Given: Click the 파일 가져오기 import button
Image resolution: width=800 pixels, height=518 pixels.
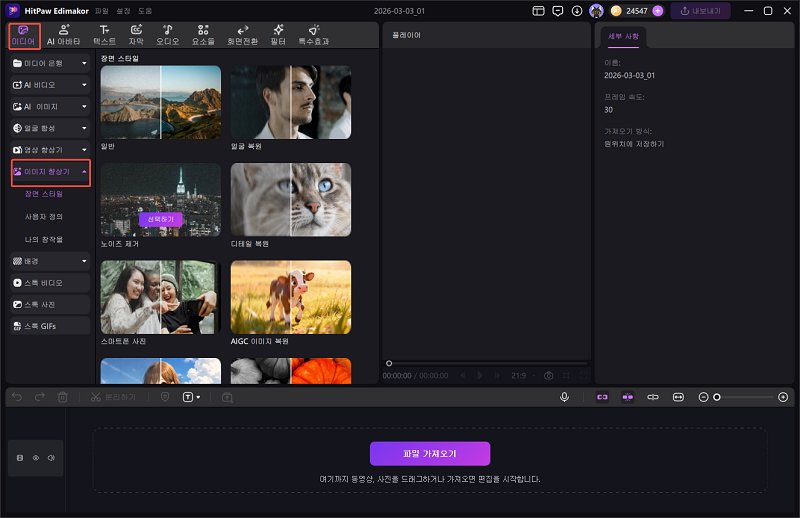Looking at the screenshot, I should coord(430,454).
